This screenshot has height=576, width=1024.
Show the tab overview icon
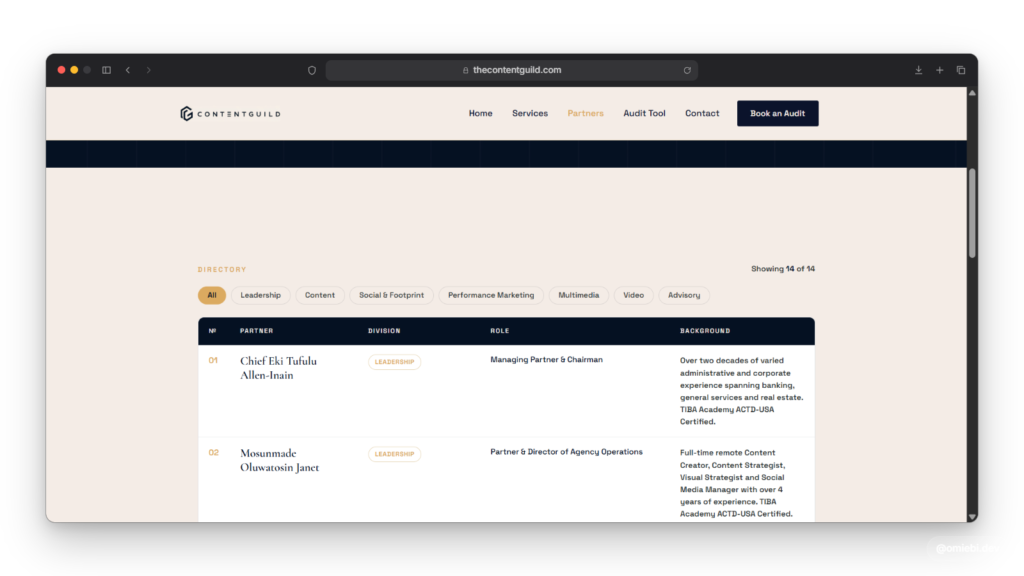(x=961, y=70)
